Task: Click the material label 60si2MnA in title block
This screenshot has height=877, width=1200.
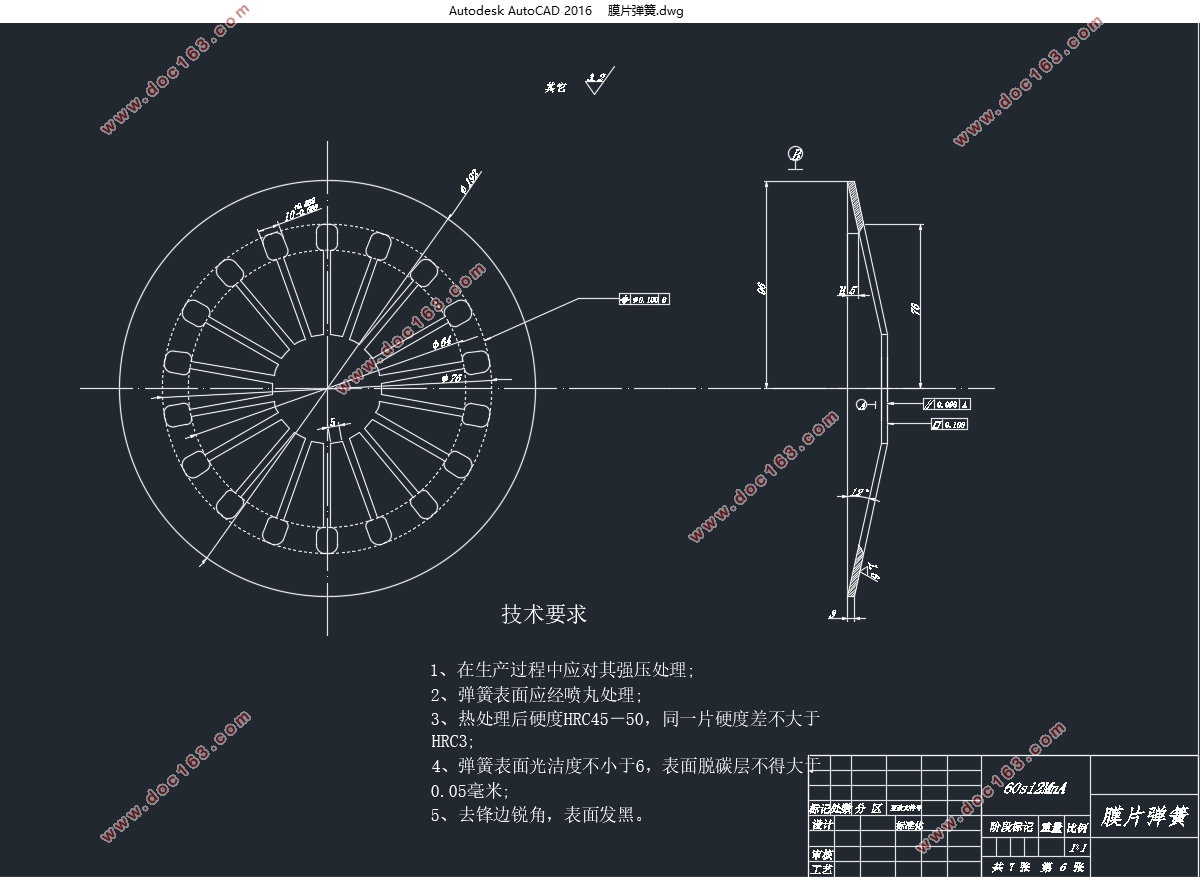Action: point(1034,787)
